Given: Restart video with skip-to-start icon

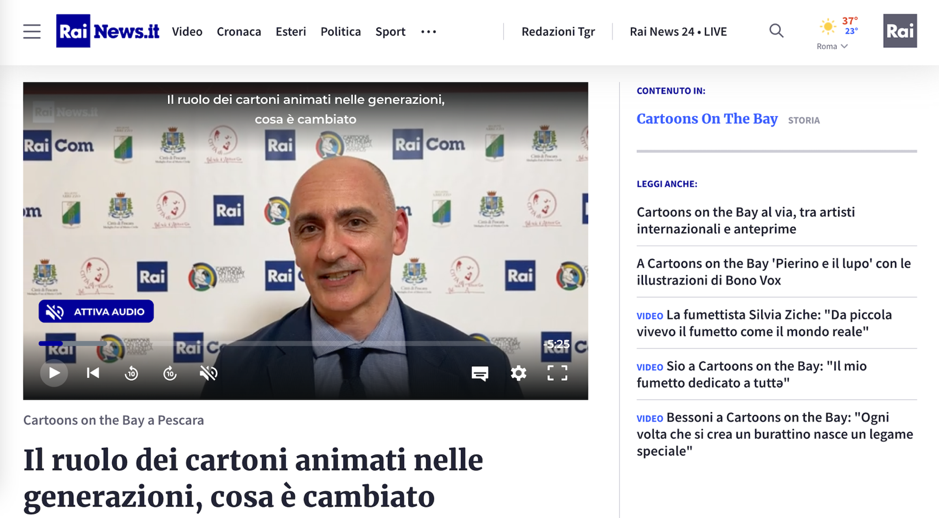Looking at the screenshot, I should pyautogui.click(x=93, y=373).
